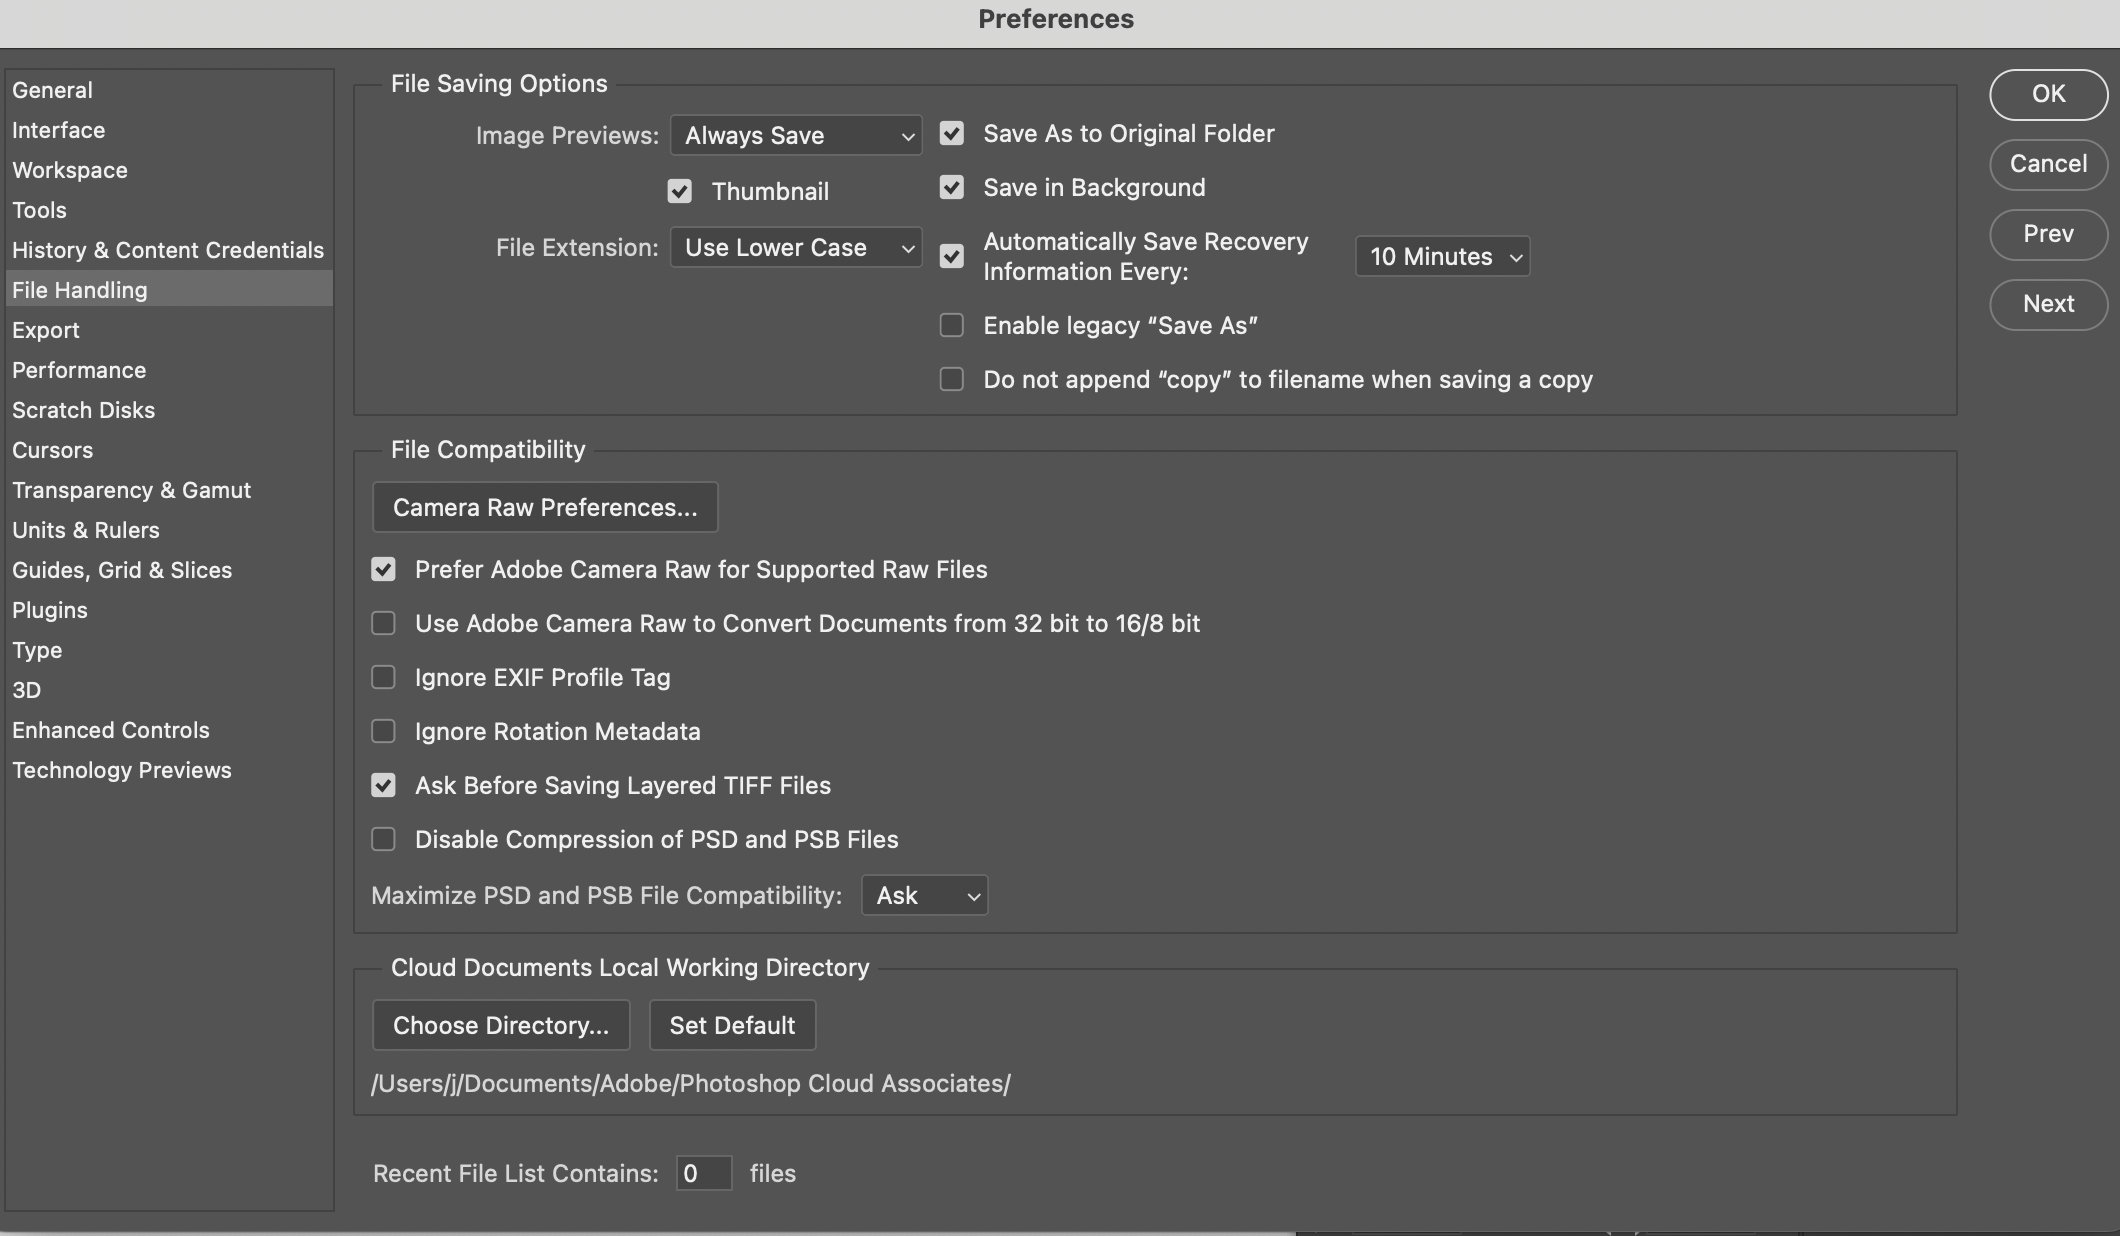Check Ignore EXIF Profile Tag

point(383,678)
